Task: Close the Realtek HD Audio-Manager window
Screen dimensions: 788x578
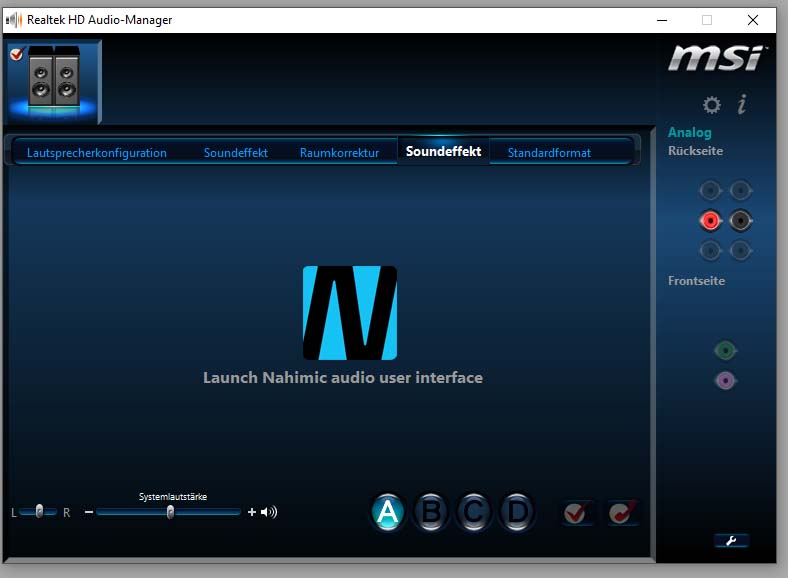Action: 752,20
